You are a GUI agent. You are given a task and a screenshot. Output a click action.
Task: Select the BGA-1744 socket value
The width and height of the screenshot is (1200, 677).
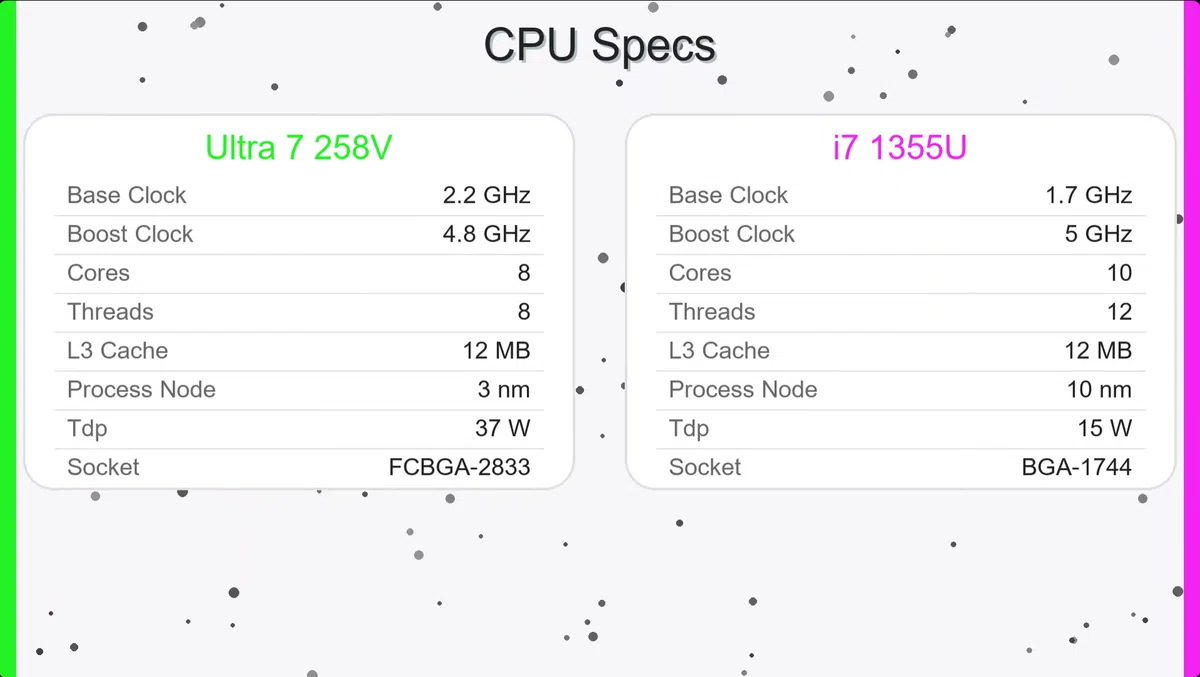[x=1077, y=467]
